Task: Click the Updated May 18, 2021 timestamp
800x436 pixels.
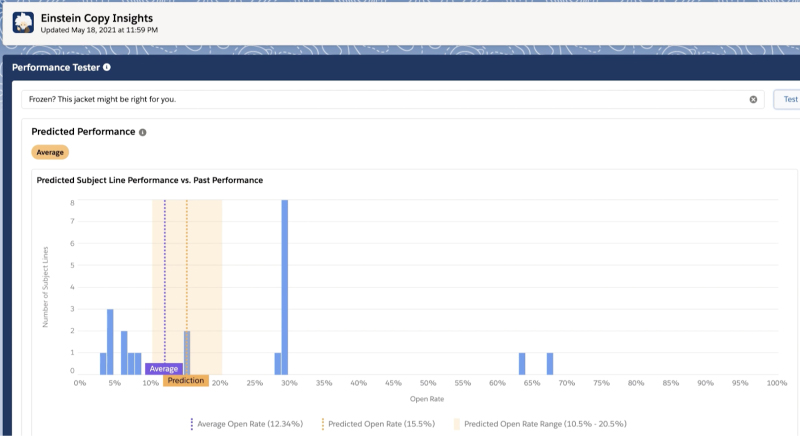Action: coord(99,30)
